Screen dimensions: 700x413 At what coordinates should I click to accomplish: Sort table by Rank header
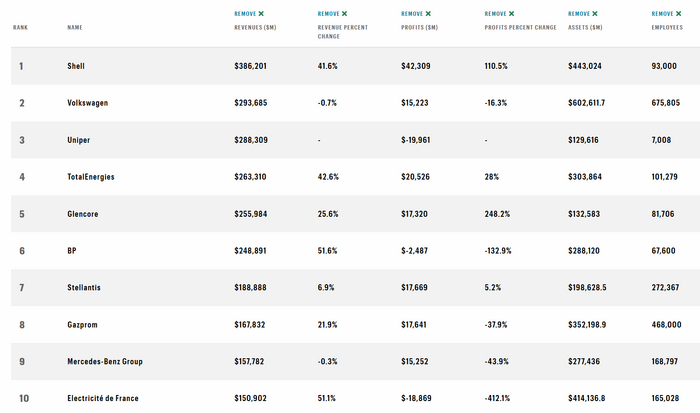coord(20,28)
